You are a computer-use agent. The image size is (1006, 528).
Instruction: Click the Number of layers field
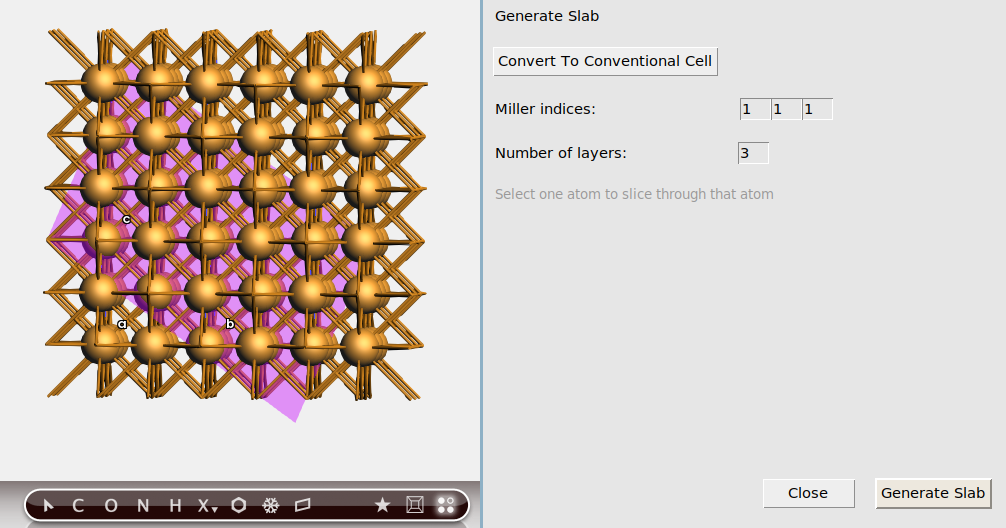753,153
